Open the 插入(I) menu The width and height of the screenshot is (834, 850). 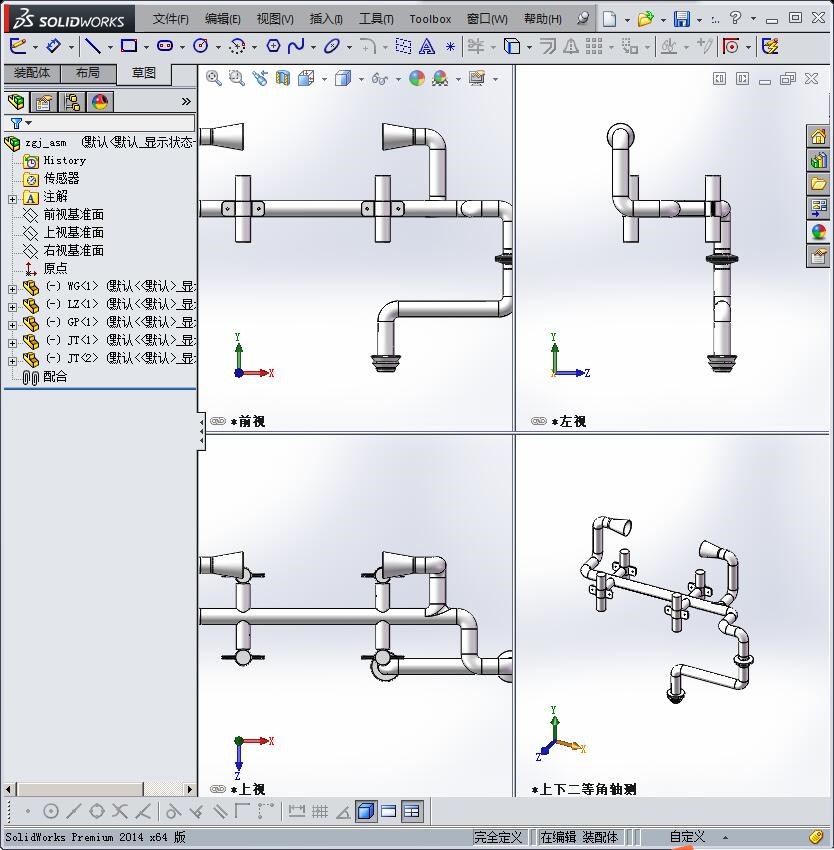326,19
